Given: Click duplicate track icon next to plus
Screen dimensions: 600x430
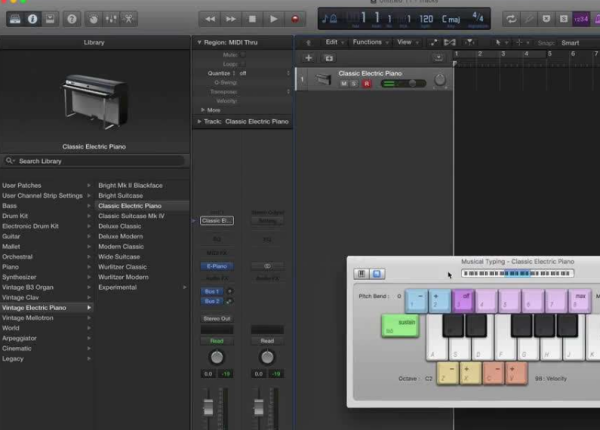Looking at the screenshot, I should coord(329,58).
